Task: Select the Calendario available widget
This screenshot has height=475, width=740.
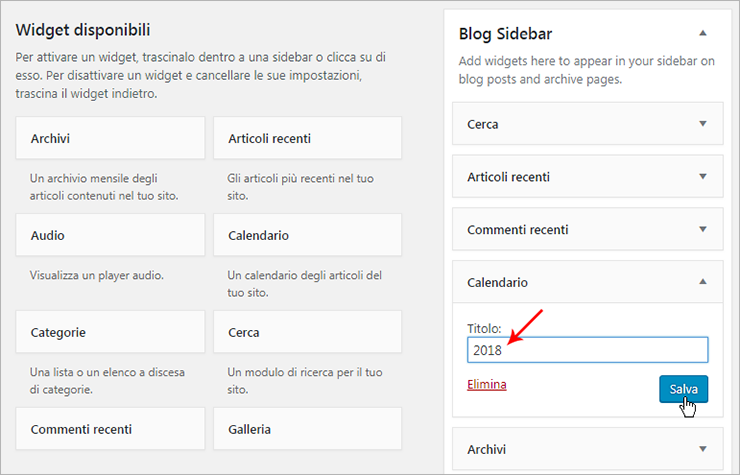Action: 308,235
